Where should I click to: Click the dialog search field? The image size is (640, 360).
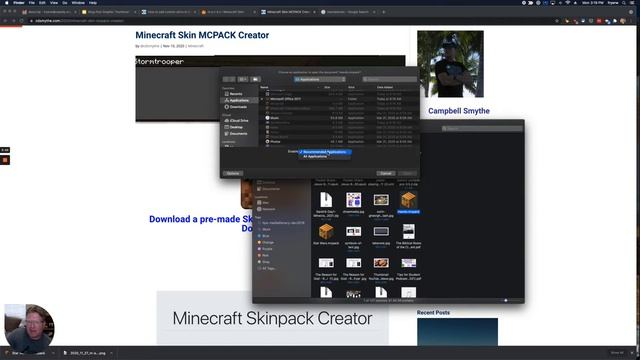389,80
